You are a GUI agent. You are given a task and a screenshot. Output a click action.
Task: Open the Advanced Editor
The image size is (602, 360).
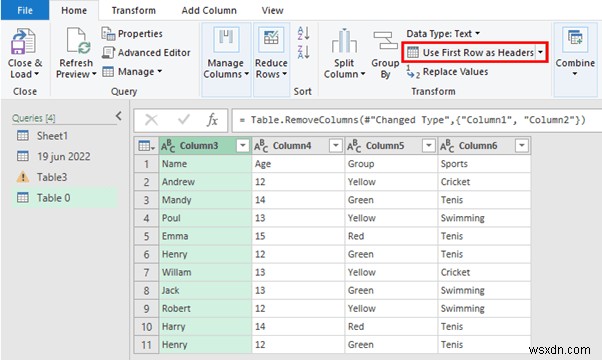pyautogui.click(x=146, y=53)
